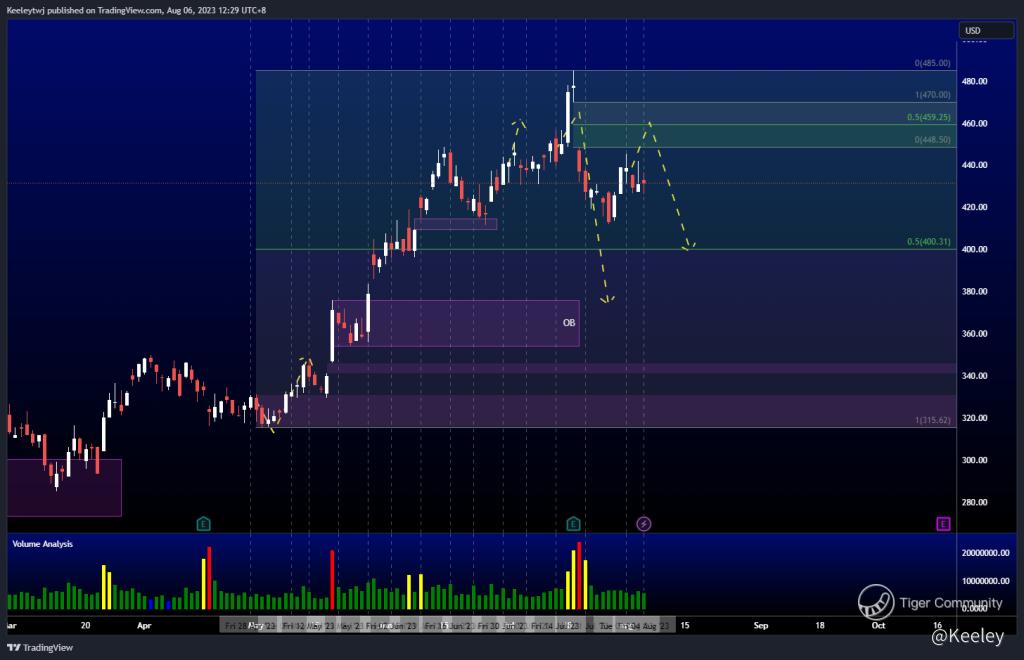Click the 280.00 price axis label

point(974,503)
